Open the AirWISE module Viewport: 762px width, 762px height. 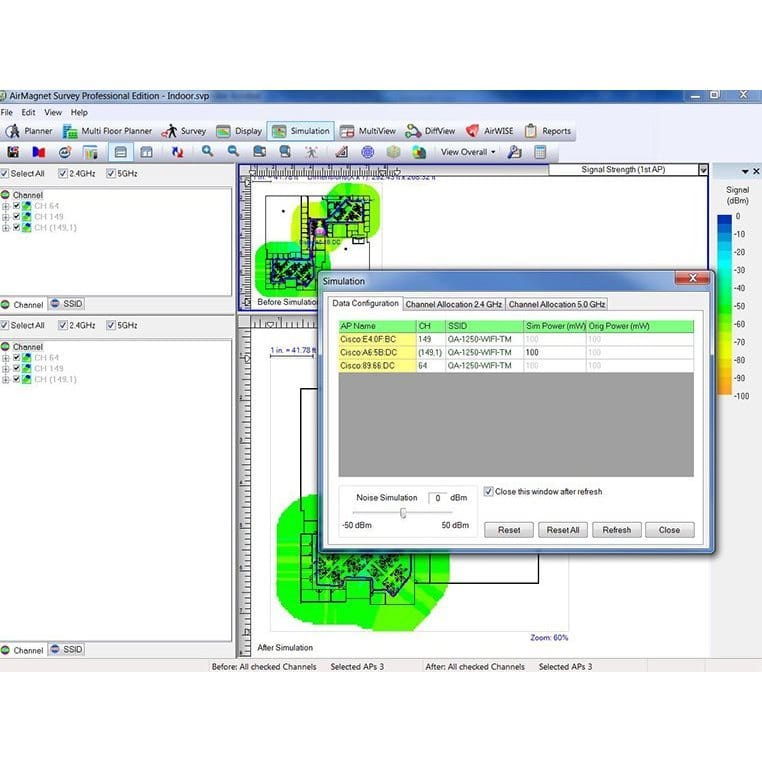[489, 131]
